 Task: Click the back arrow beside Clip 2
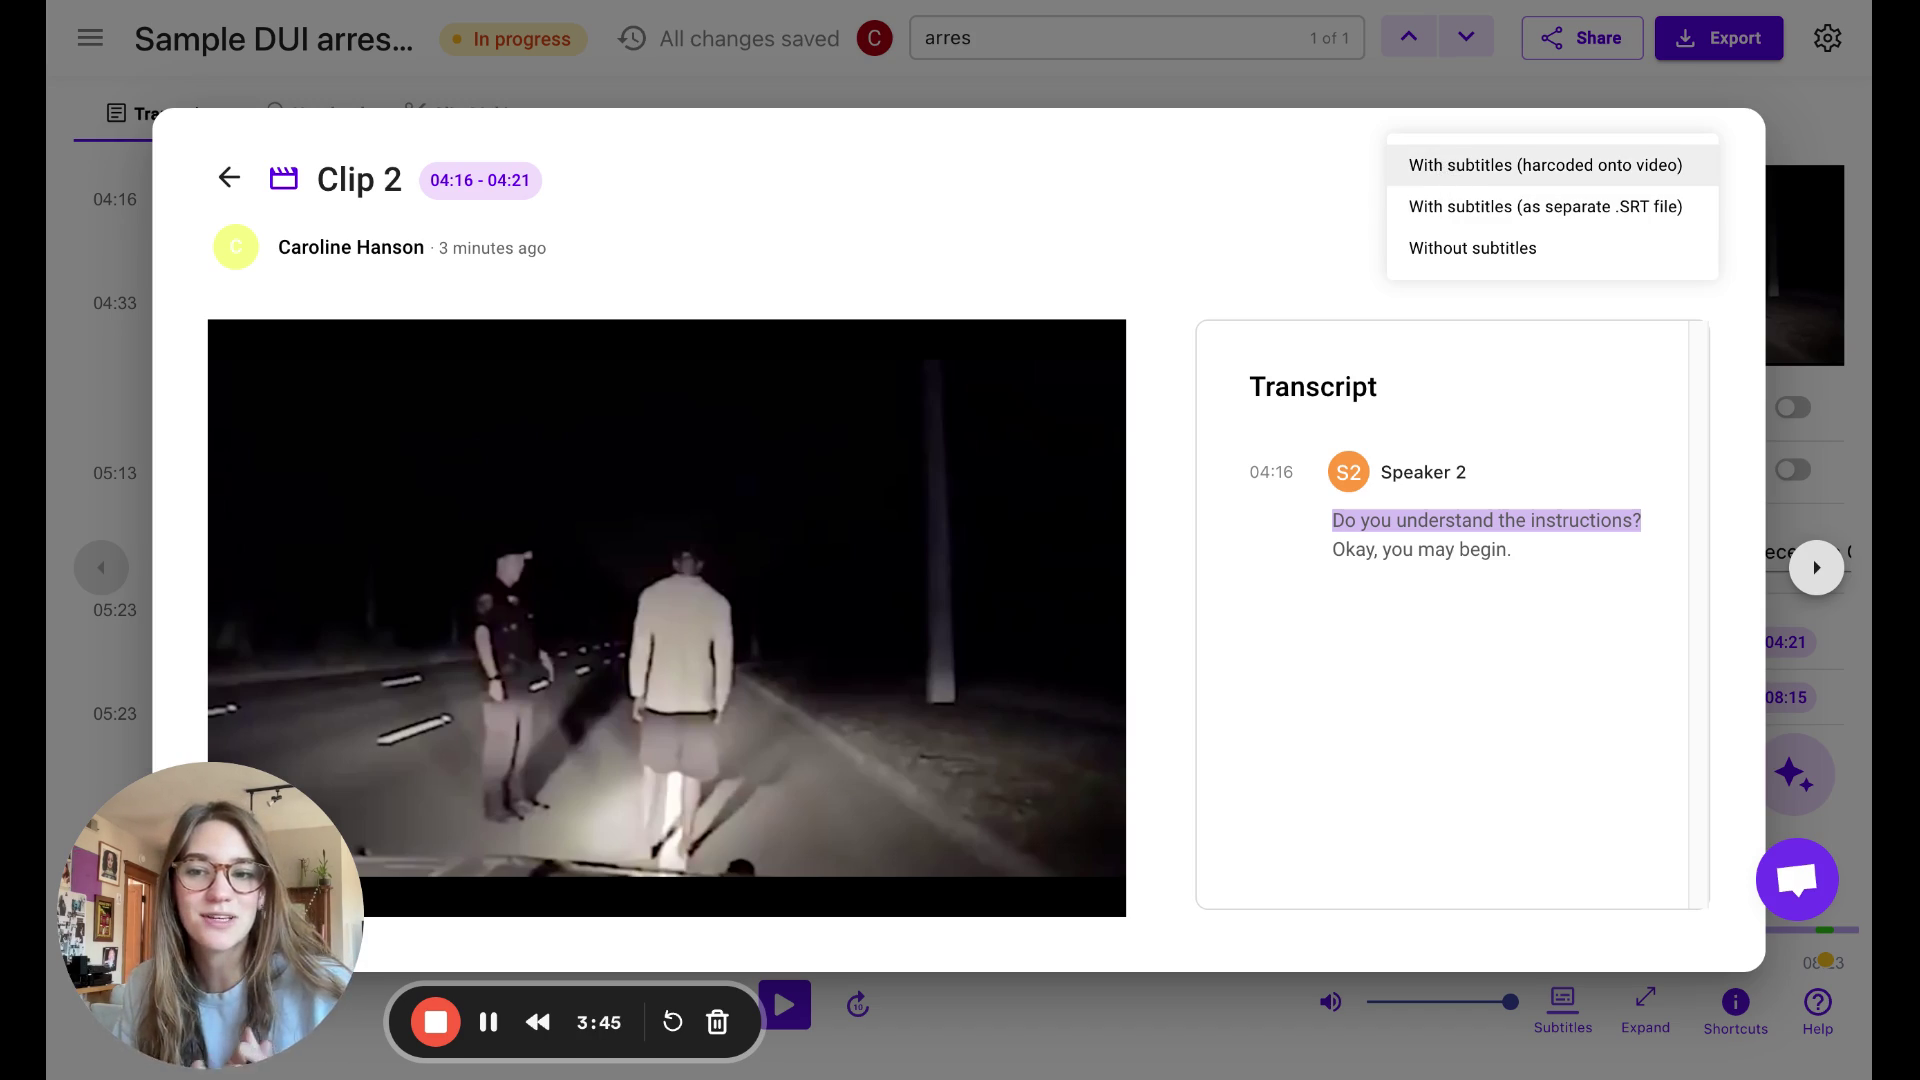pos(229,178)
